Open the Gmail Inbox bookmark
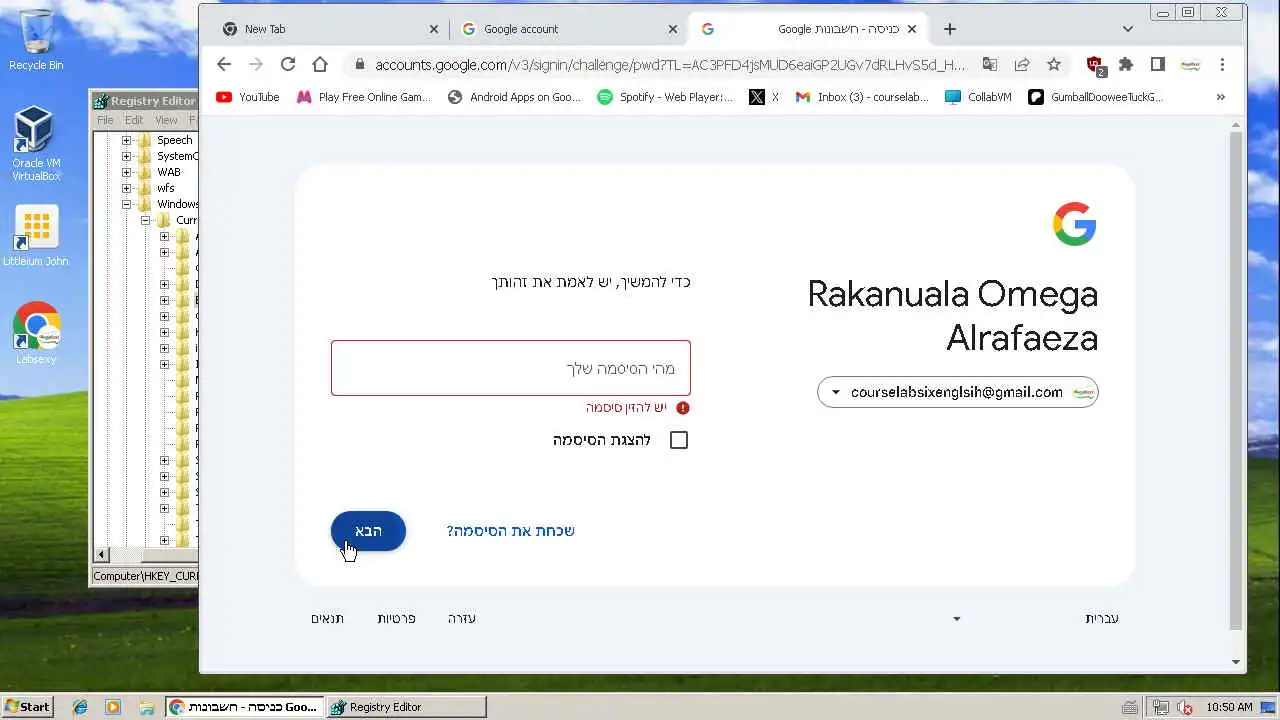 click(x=862, y=97)
